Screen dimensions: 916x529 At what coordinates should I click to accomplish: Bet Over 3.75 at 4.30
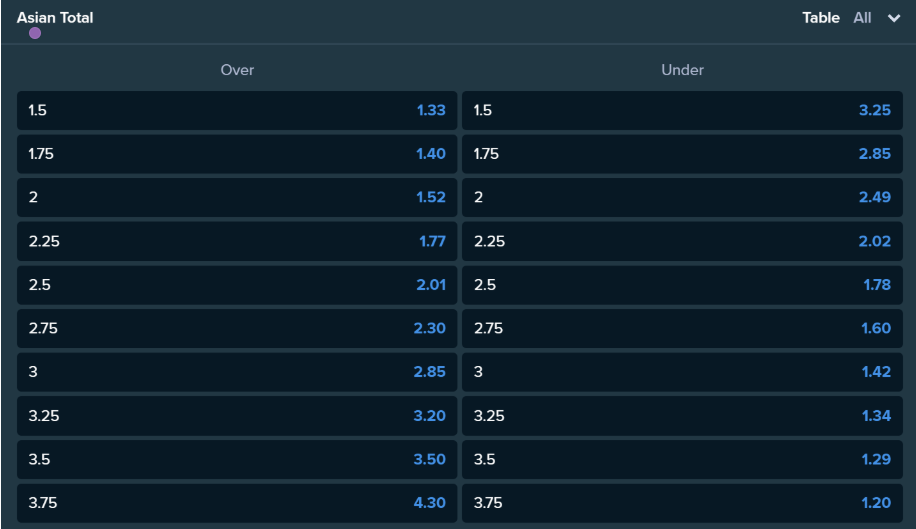pyautogui.click(x=237, y=503)
